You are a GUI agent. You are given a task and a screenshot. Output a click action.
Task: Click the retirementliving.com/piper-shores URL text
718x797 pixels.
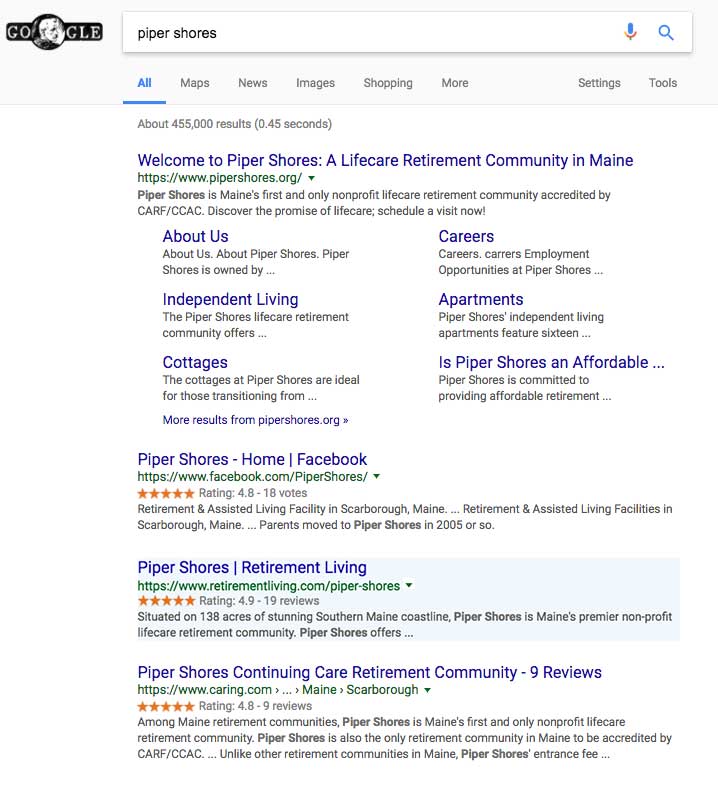tap(269, 586)
